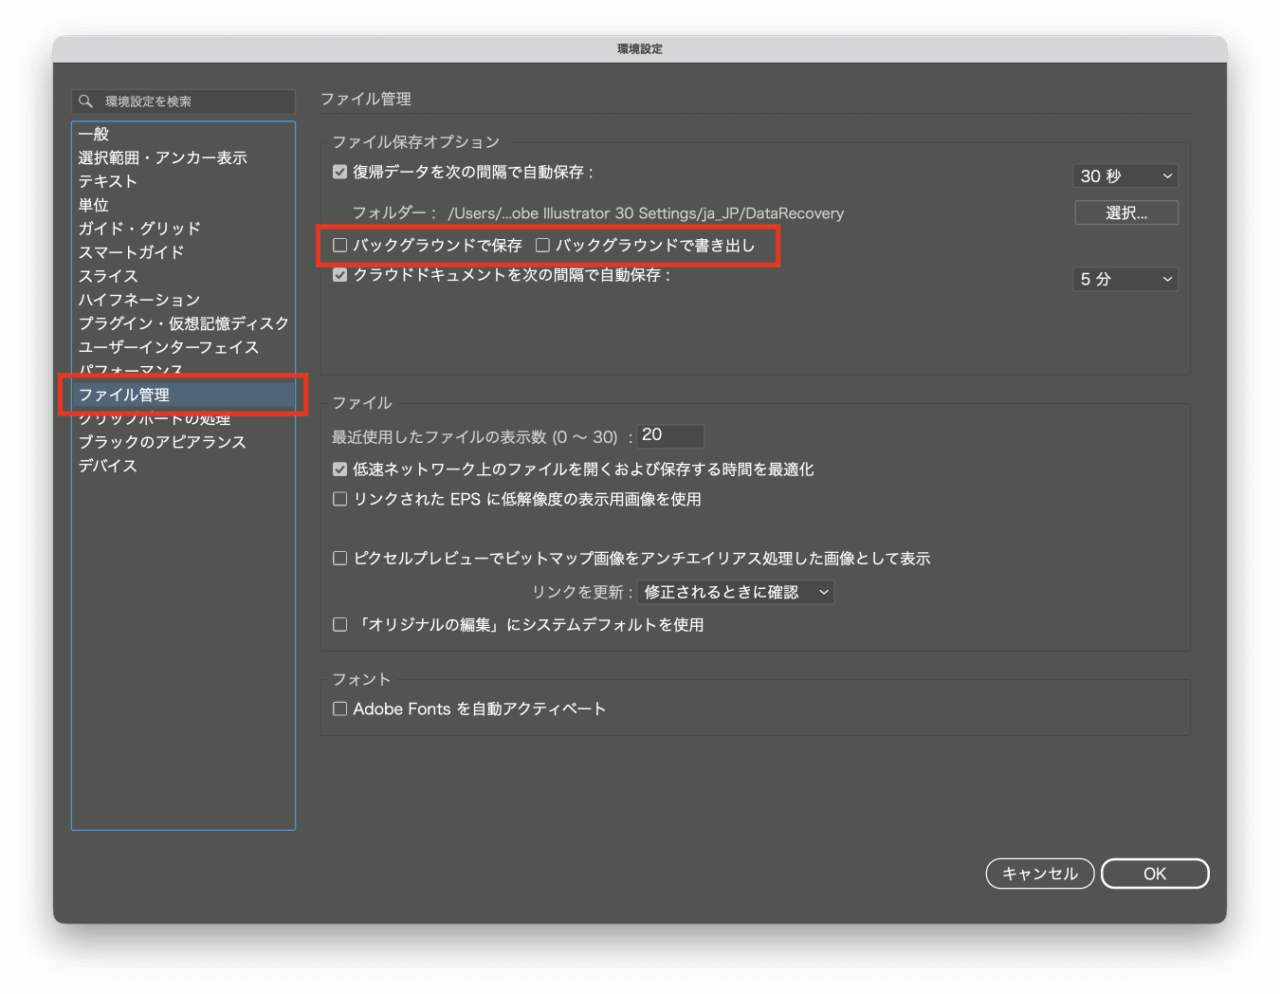Click the OK button
Screen dimensions: 1280x994
click(x=1154, y=874)
